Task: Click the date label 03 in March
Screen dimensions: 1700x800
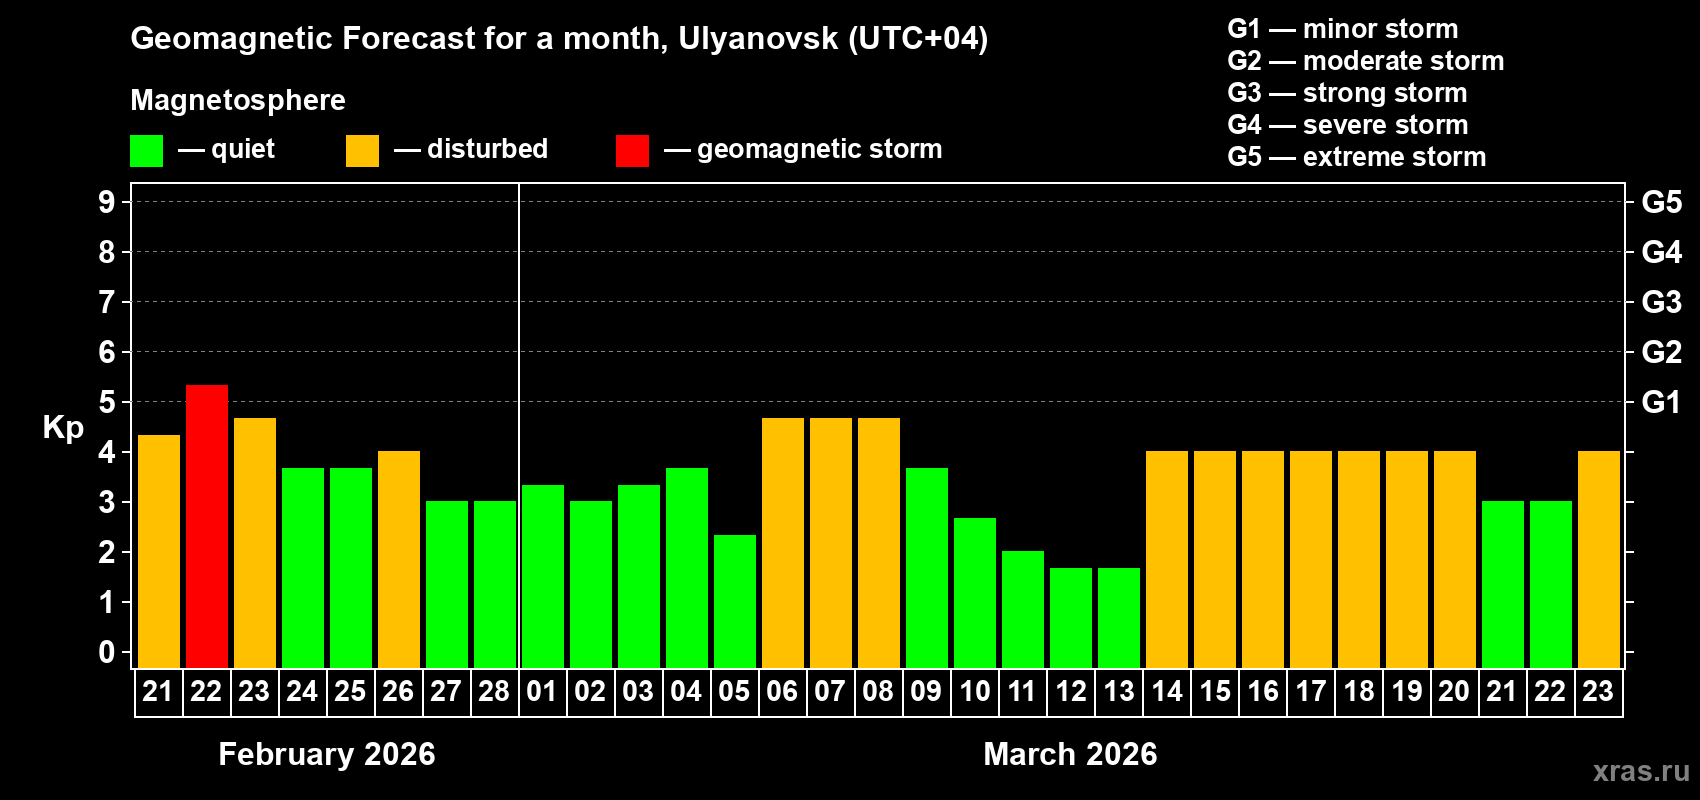Action: pos(638,691)
